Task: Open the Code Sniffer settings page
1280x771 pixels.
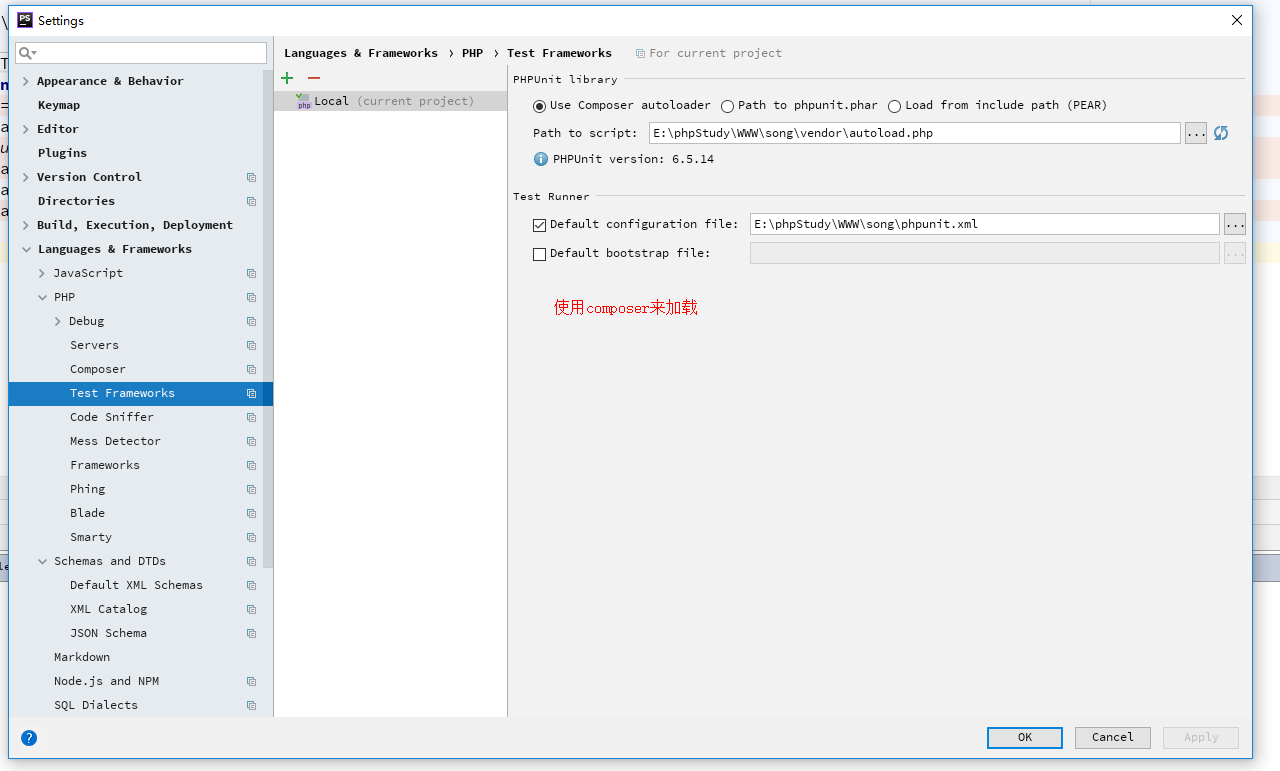Action: tap(112, 417)
